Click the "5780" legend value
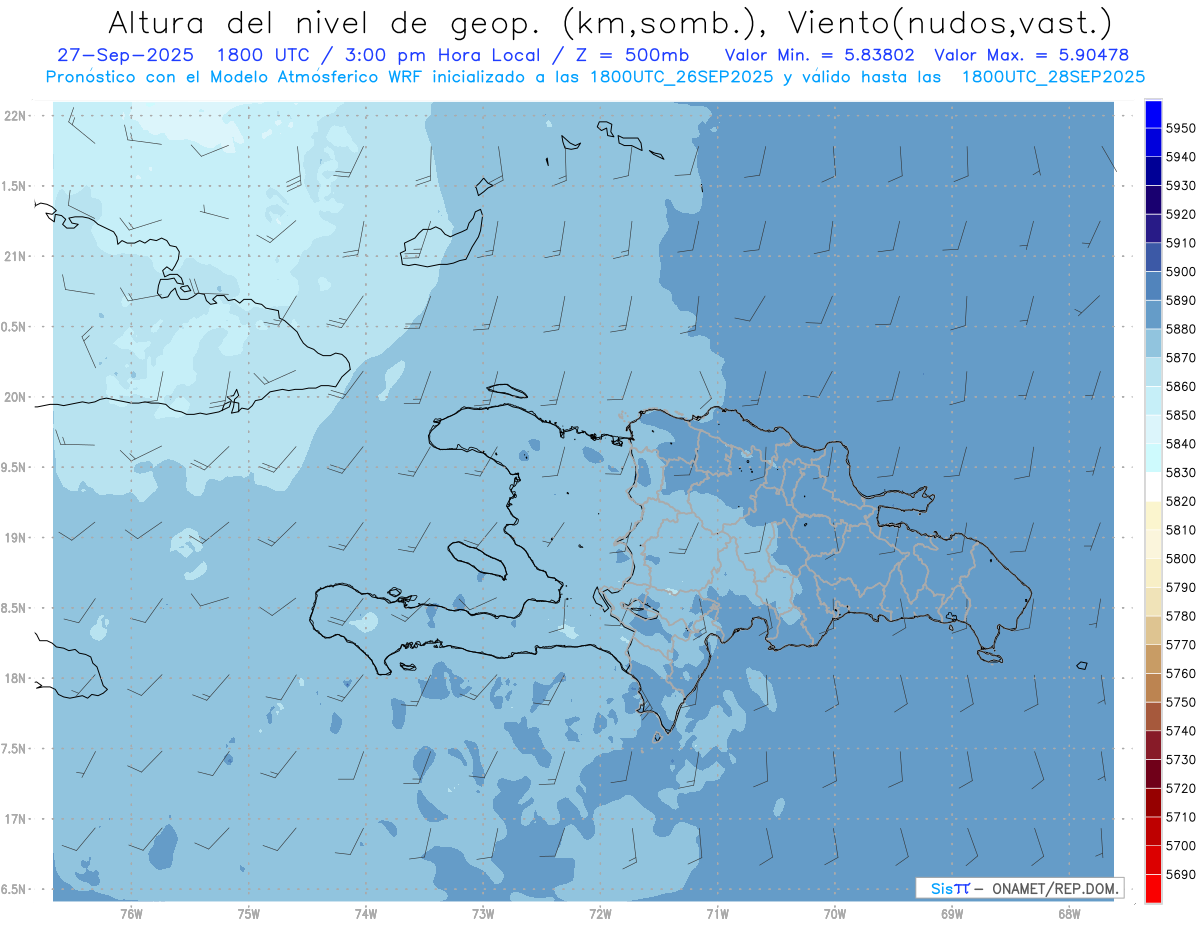This screenshot has width=1200, height=927. [x=1181, y=616]
